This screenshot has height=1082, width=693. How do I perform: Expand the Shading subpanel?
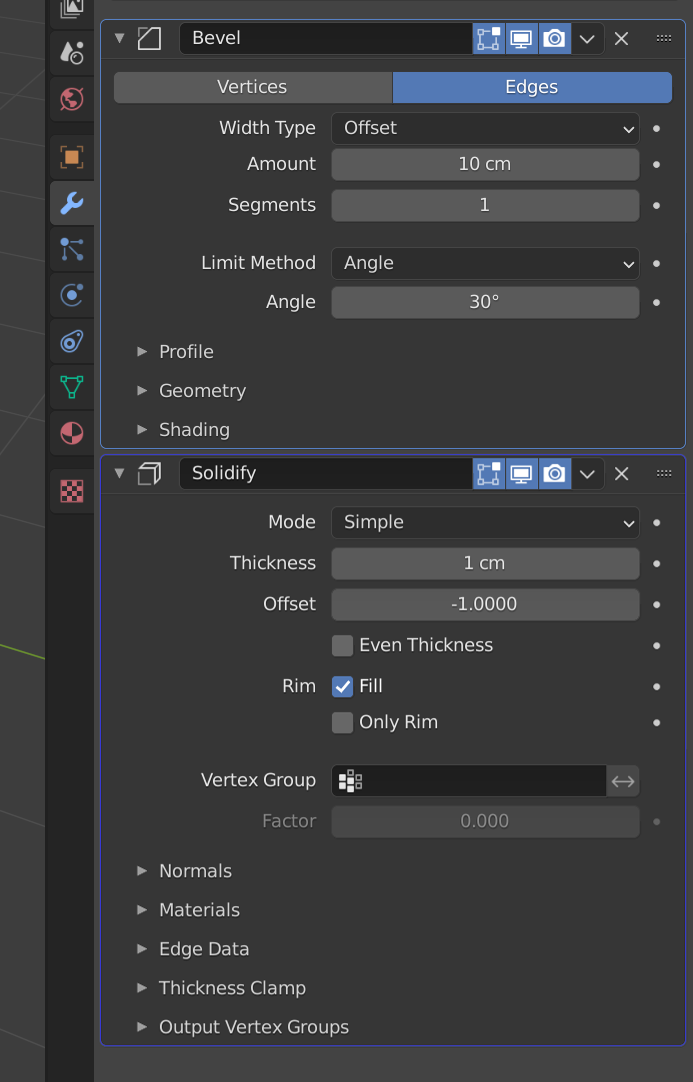coord(183,429)
